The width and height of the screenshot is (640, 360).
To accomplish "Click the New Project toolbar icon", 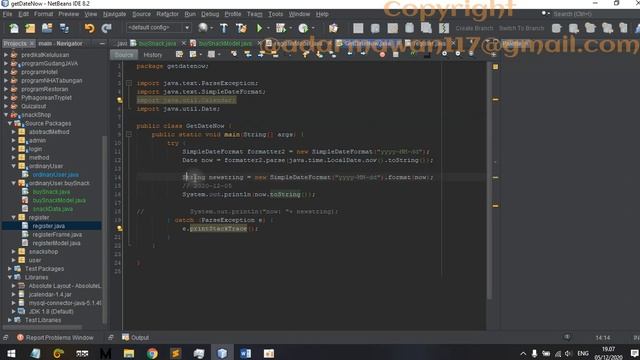I will (30, 28).
